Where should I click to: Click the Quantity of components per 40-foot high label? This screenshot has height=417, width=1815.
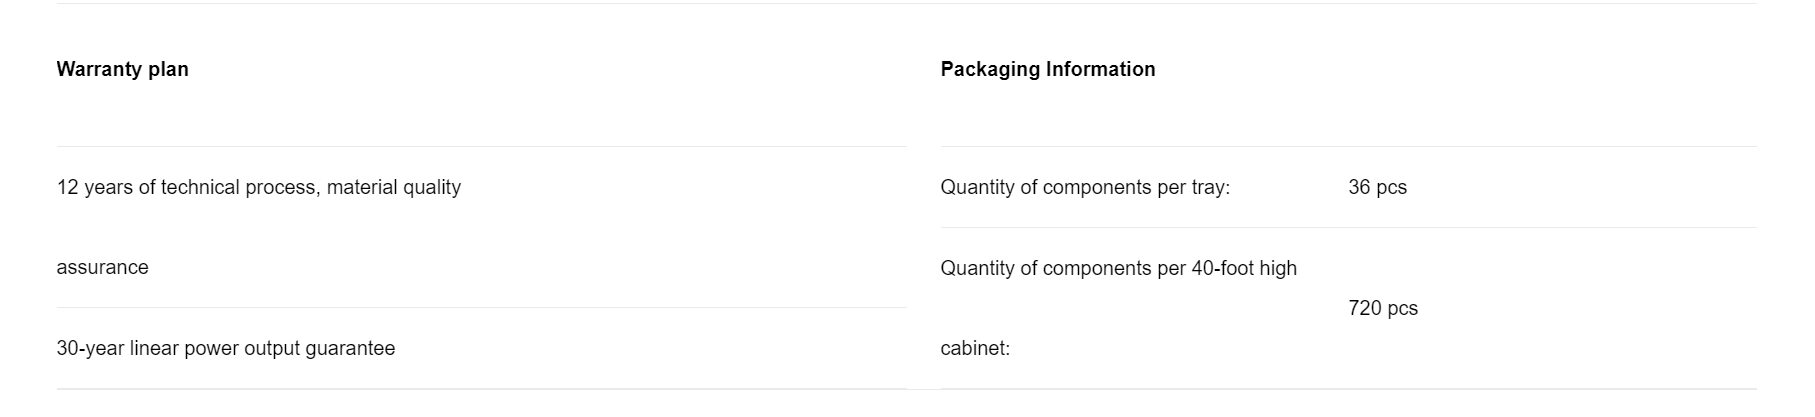point(1119,269)
